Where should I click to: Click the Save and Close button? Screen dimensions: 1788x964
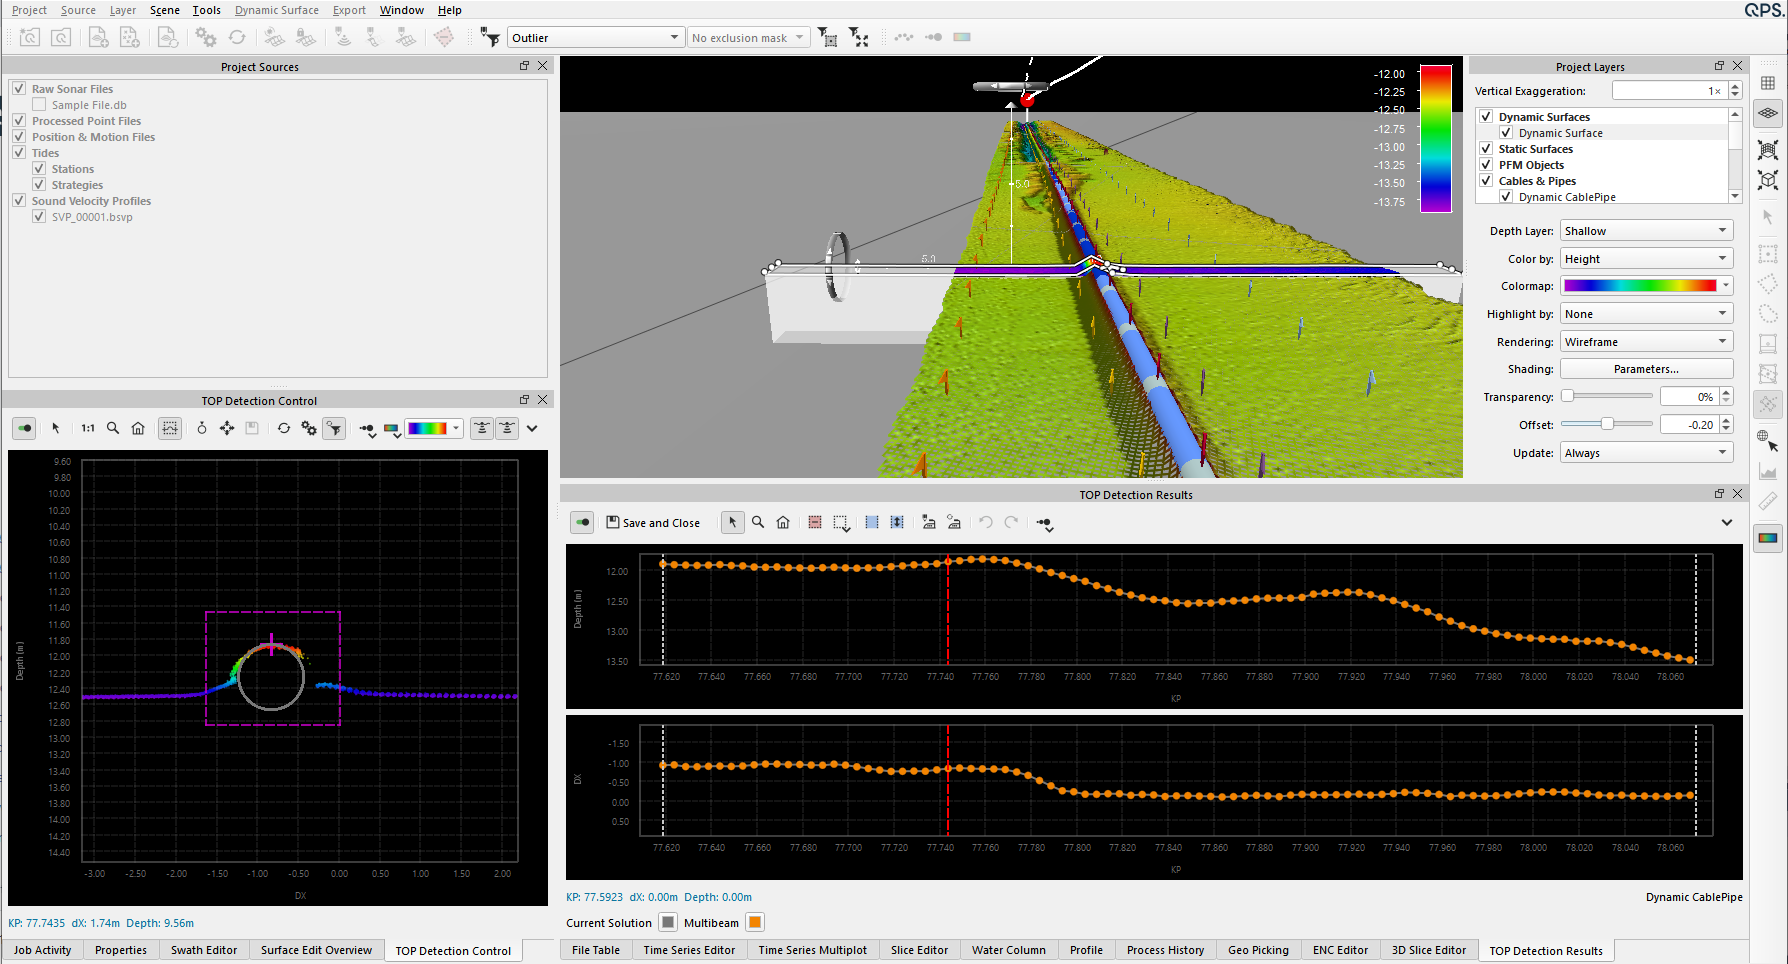click(x=653, y=523)
